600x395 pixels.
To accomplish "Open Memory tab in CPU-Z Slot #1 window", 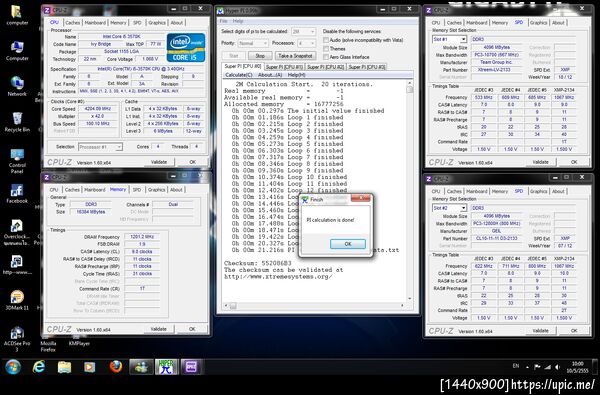I will coord(500,23).
